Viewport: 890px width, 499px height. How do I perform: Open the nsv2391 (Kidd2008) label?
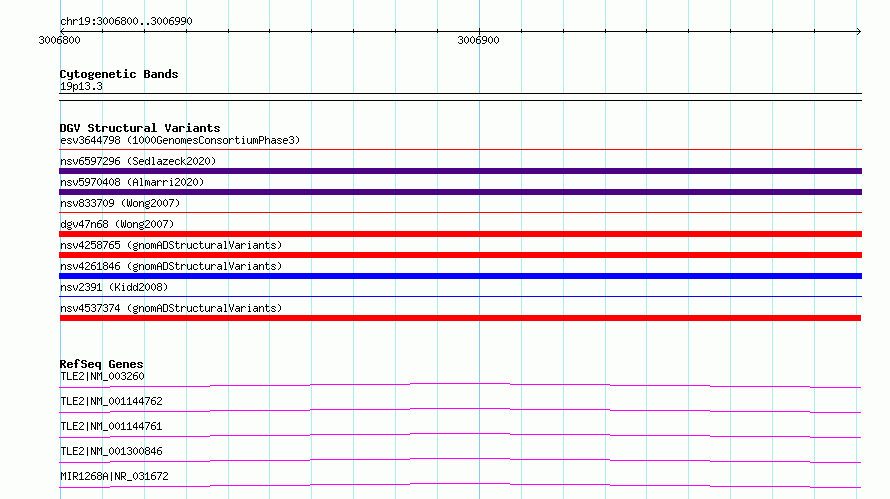(x=114, y=287)
